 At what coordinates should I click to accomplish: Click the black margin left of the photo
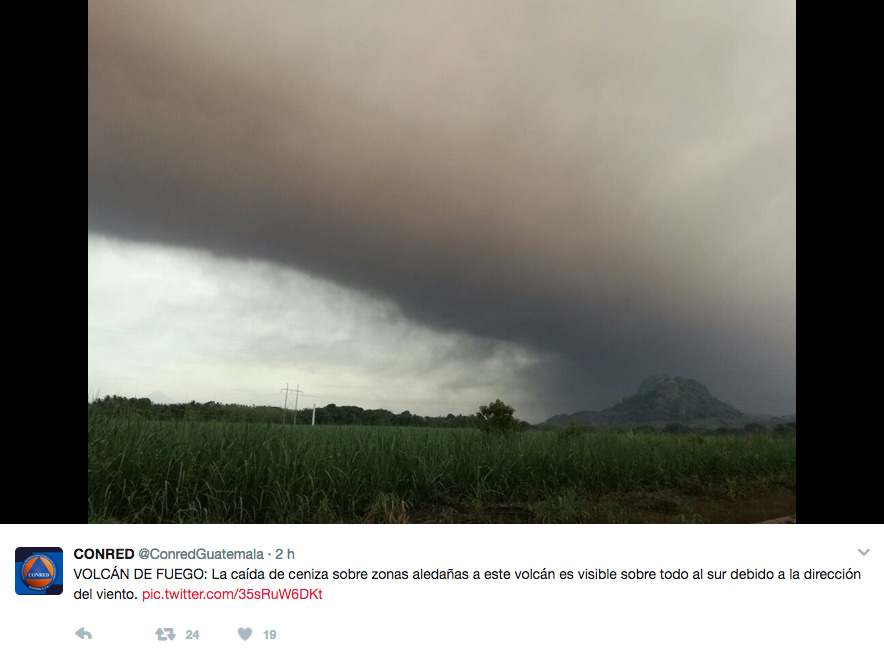pos(44,262)
